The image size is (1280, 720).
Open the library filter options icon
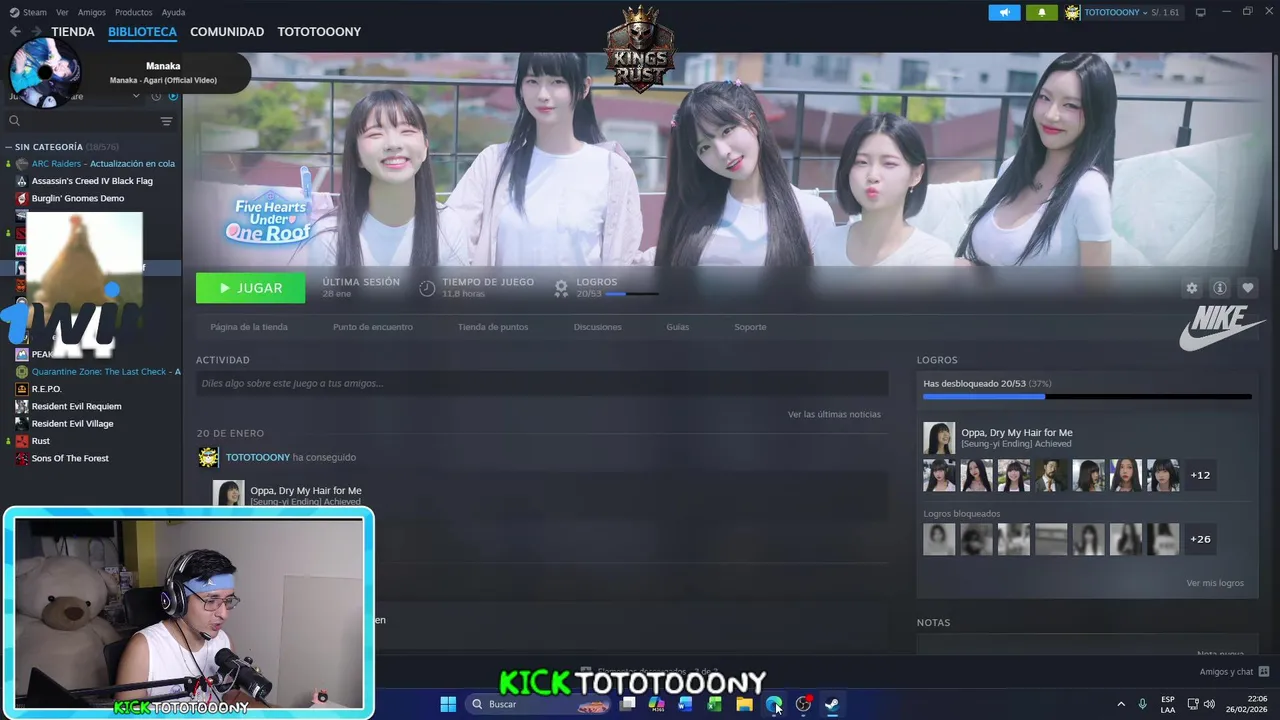coord(166,121)
